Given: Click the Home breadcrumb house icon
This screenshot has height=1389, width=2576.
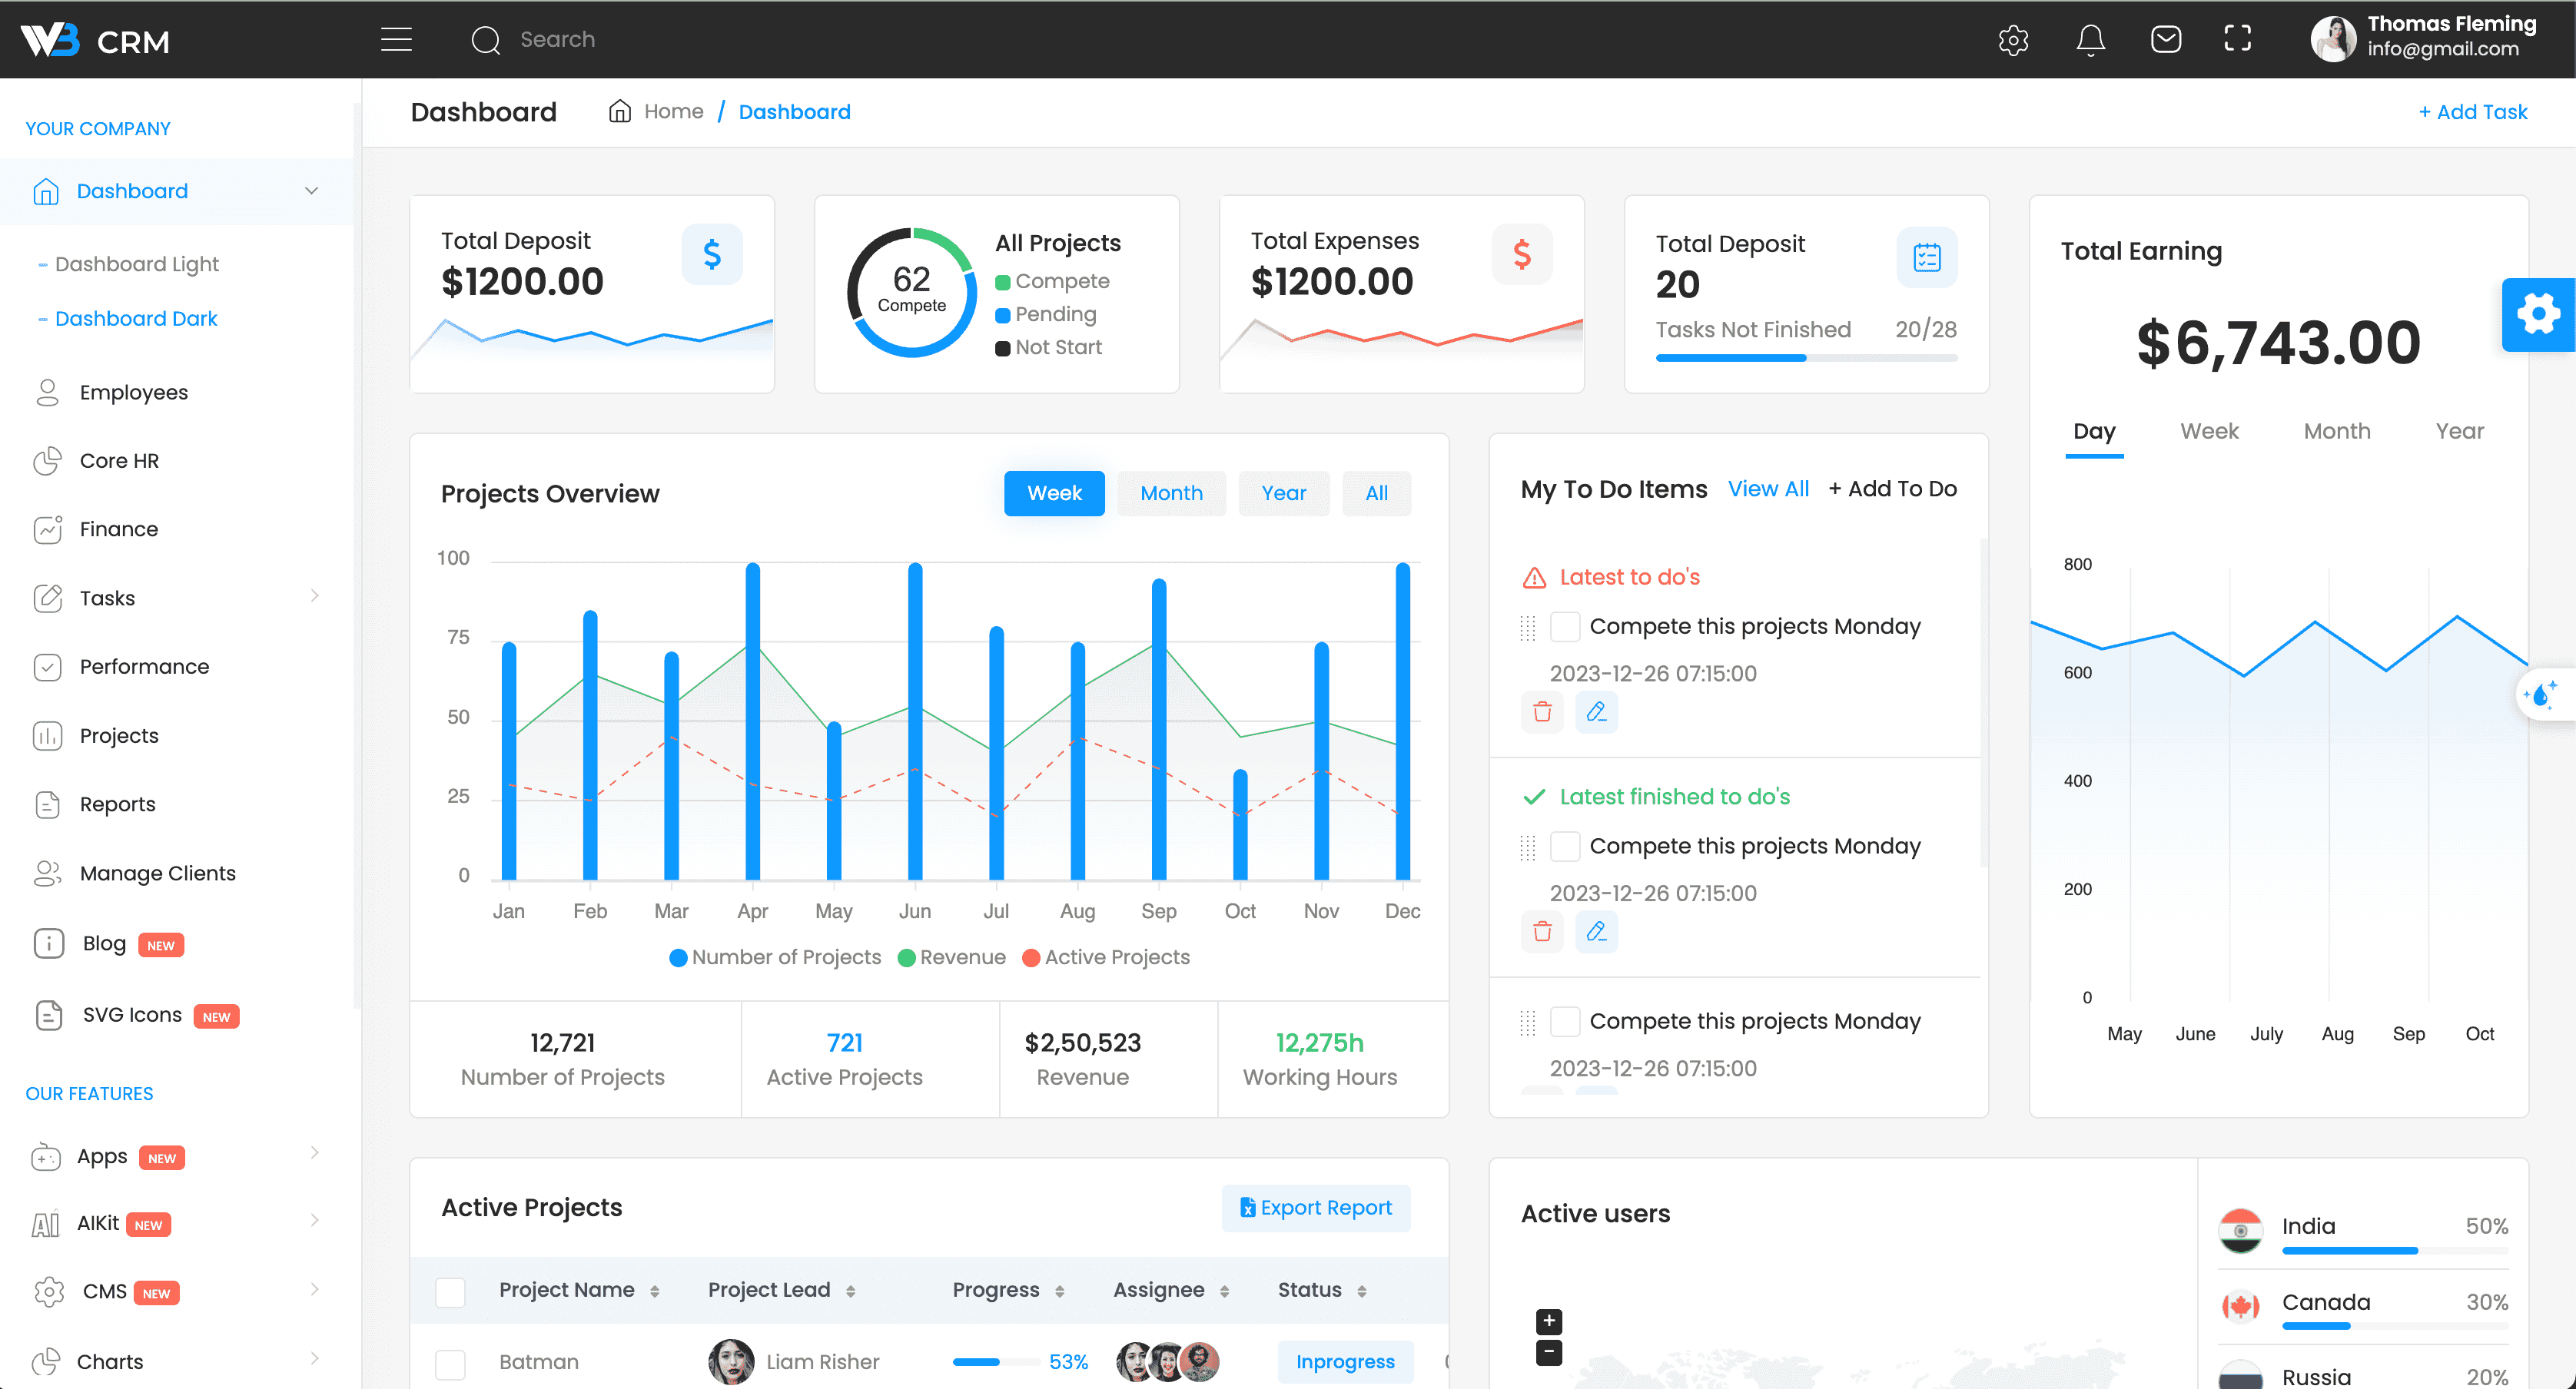Looking at the screenshot, I should click(620, 111).
